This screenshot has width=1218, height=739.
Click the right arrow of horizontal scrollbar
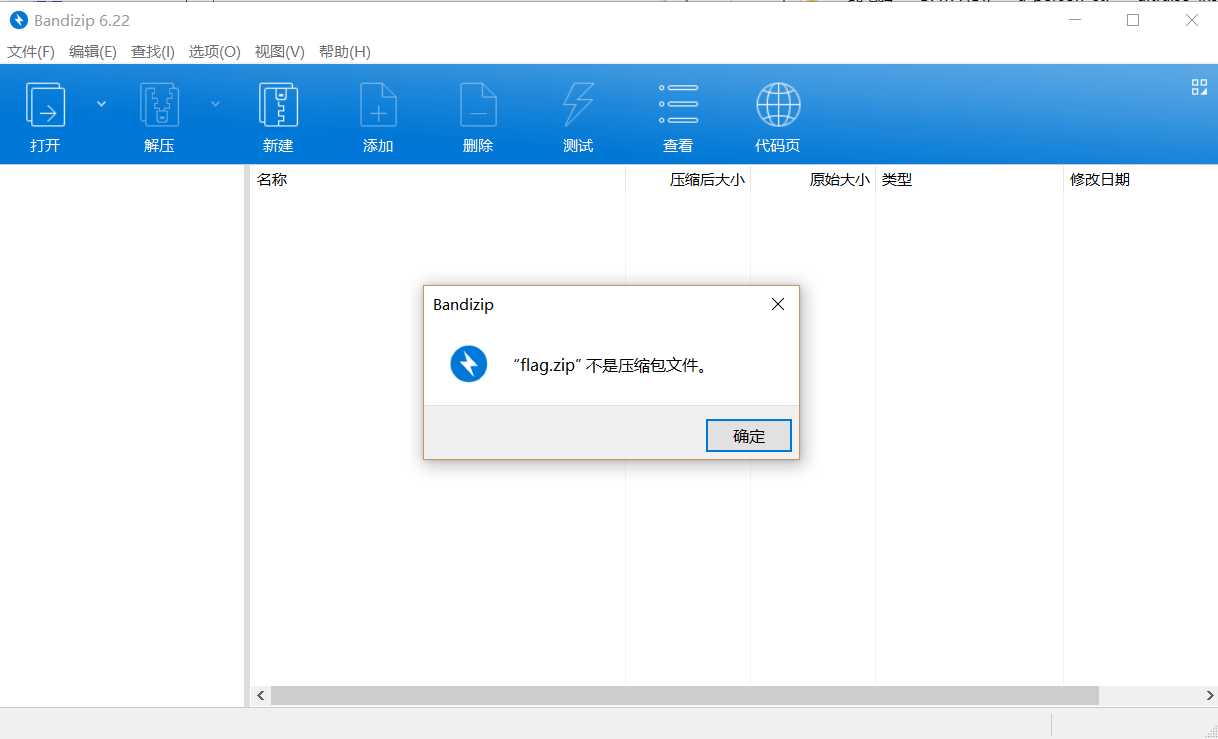point(1208,695)
